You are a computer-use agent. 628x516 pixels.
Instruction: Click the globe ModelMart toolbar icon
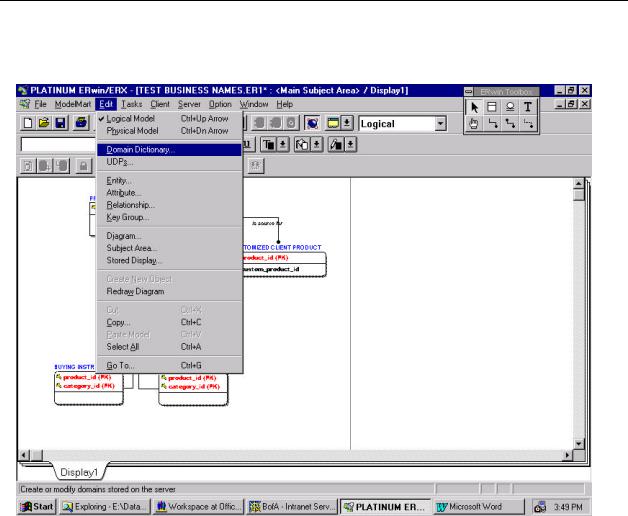312,123
